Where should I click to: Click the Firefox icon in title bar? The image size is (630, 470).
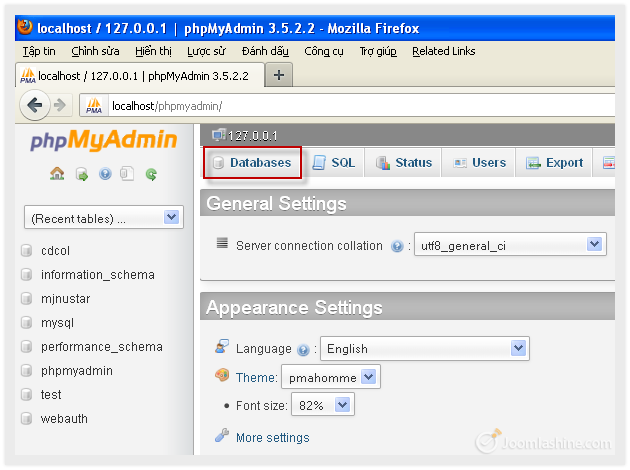tap(25, 28)
